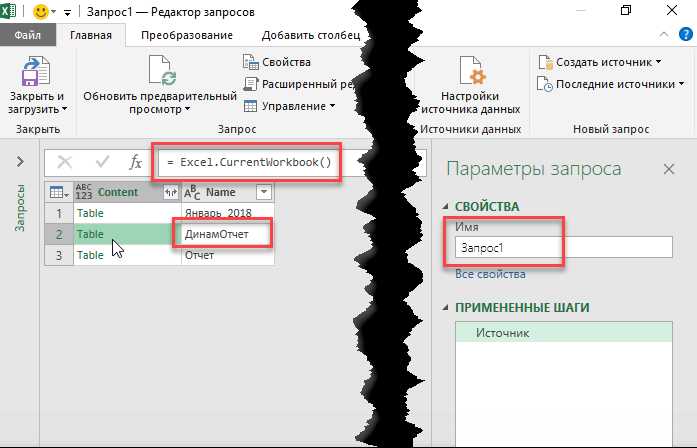This screenshot has width=697, height=448.
Task: Restore down the window
Action: [625, 10]
